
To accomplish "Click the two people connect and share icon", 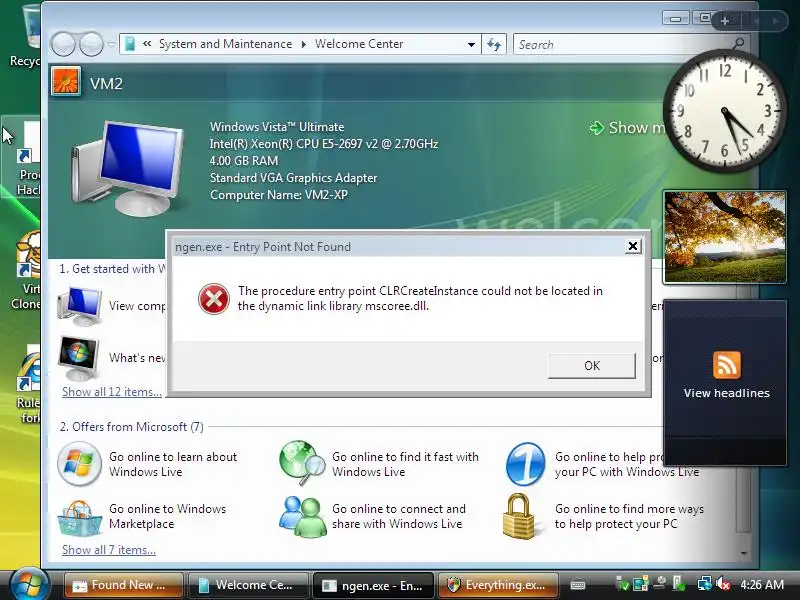I will pyautogui.click(x=303, y=516).
